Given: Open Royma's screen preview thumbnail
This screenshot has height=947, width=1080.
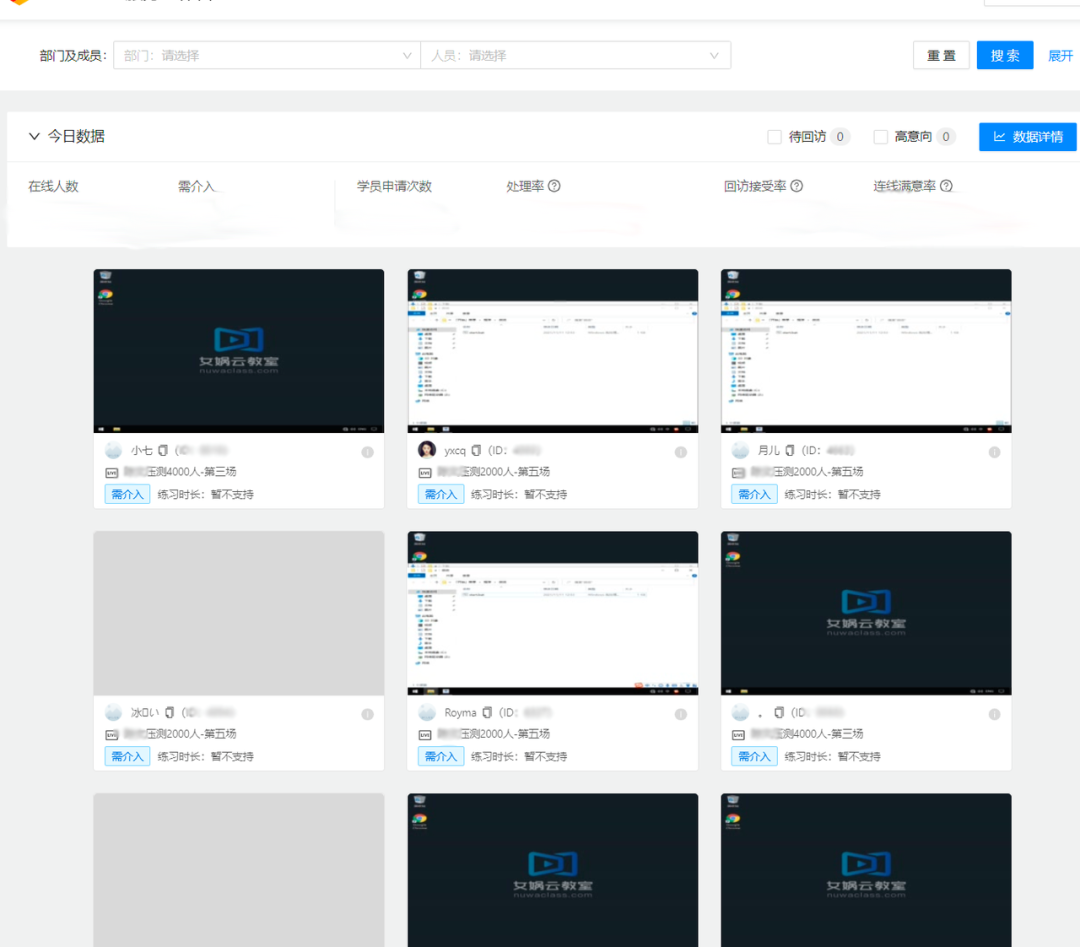Looking at the screenshot, I should pos(552,613).
